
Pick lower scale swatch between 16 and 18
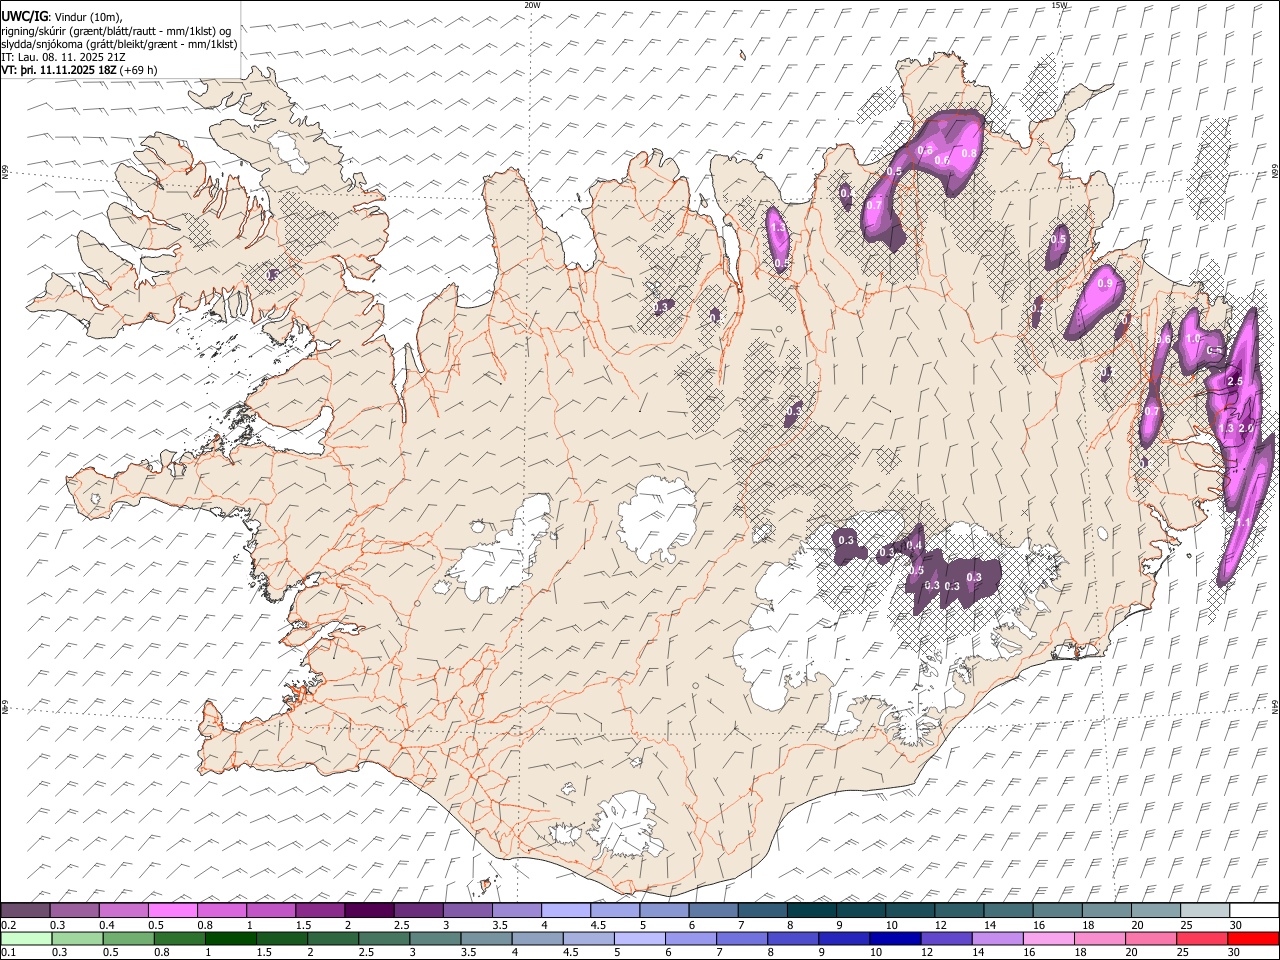tap(1048, 938)
